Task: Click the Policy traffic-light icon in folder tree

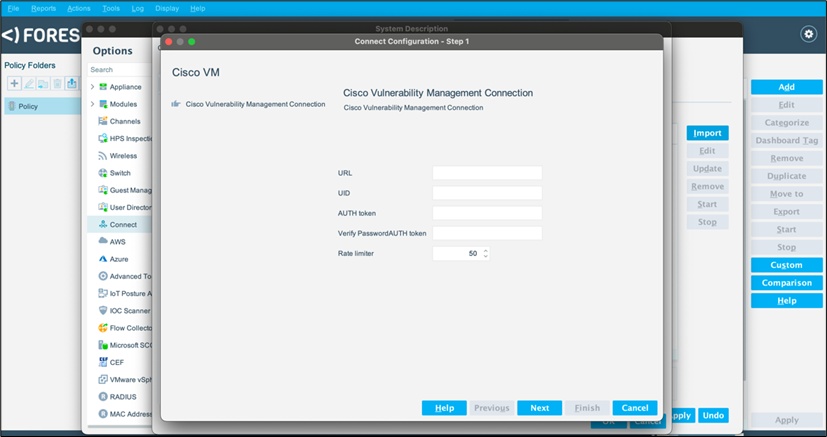Action: [12, 106]
